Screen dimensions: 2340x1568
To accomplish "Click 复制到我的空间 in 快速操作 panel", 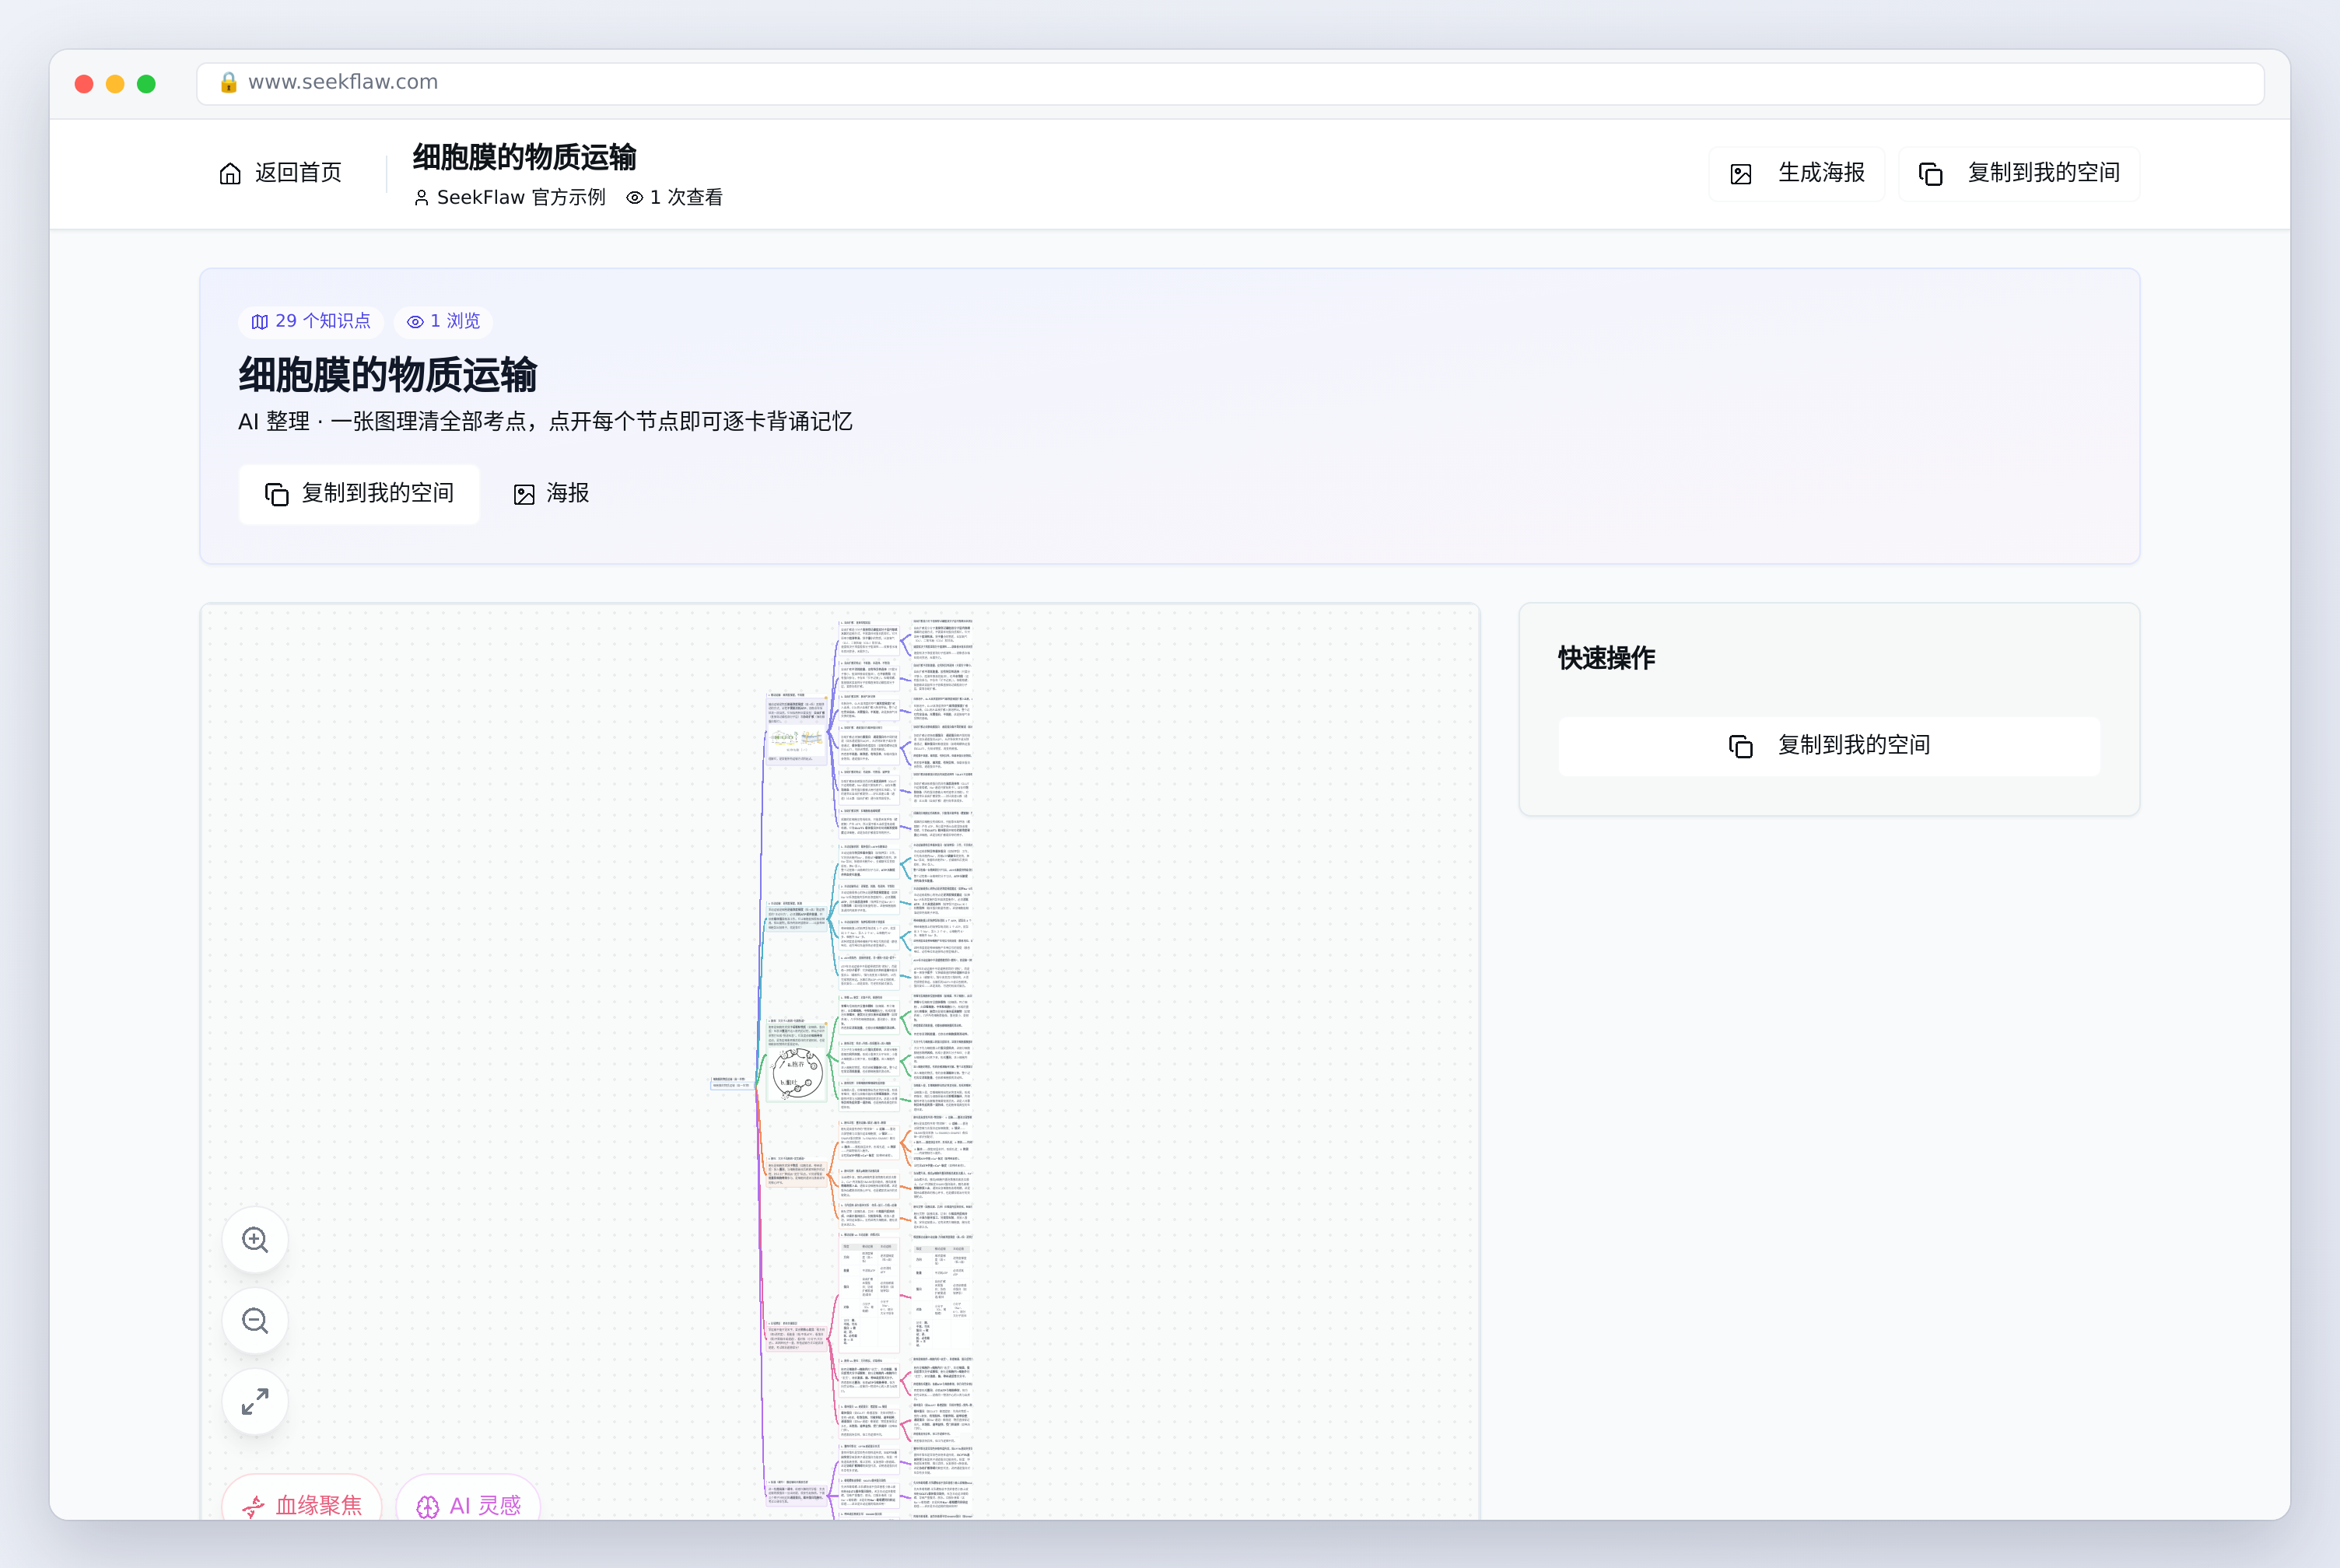I will coord(1829,746).
